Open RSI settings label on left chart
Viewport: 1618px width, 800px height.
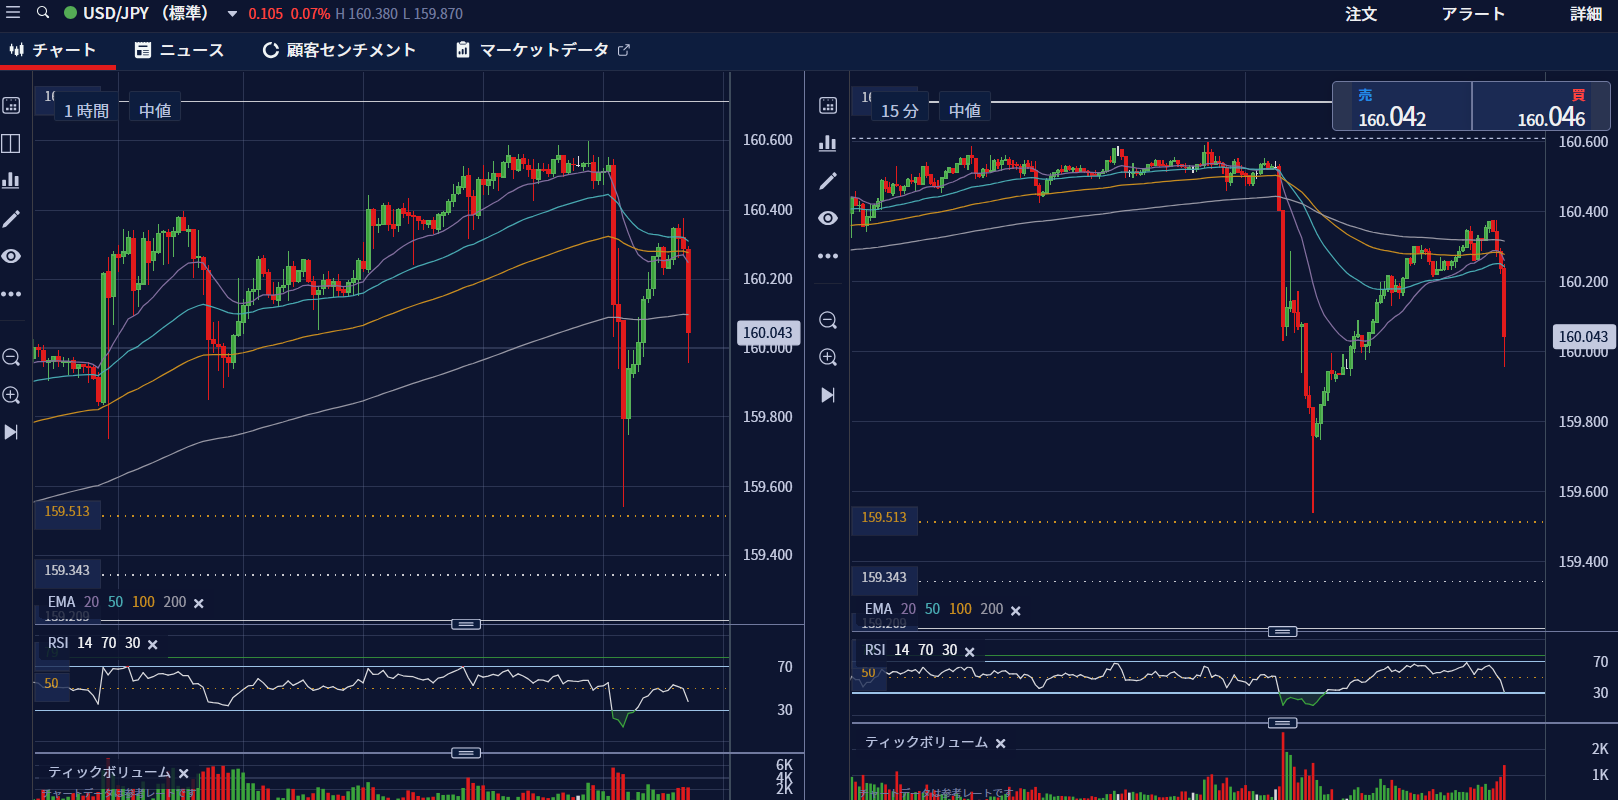click(58, 643)
